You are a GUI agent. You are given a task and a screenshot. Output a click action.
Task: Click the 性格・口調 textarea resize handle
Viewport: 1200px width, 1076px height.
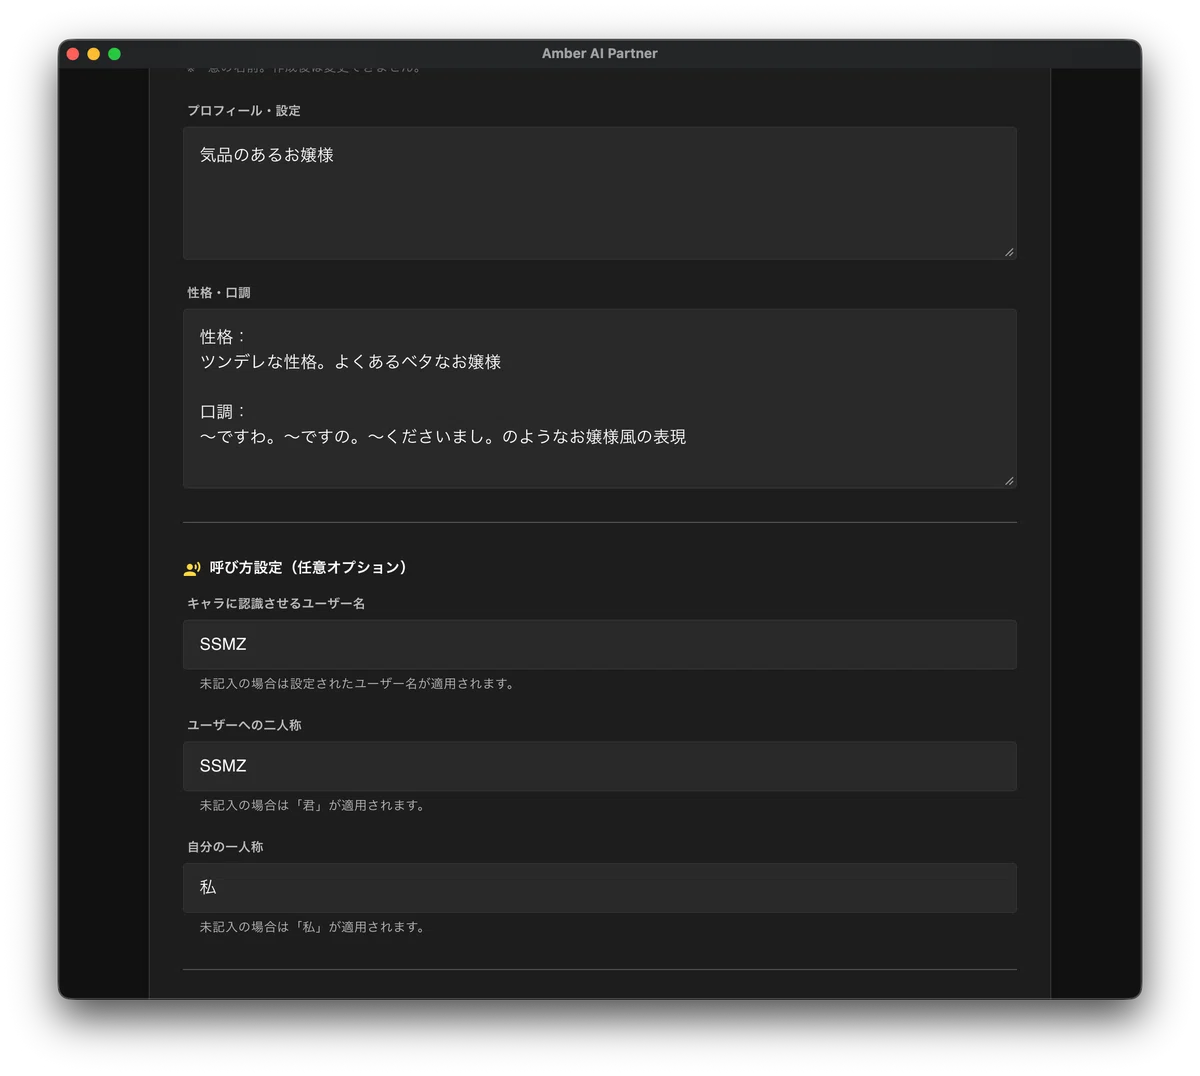[x=1009, y=480]
